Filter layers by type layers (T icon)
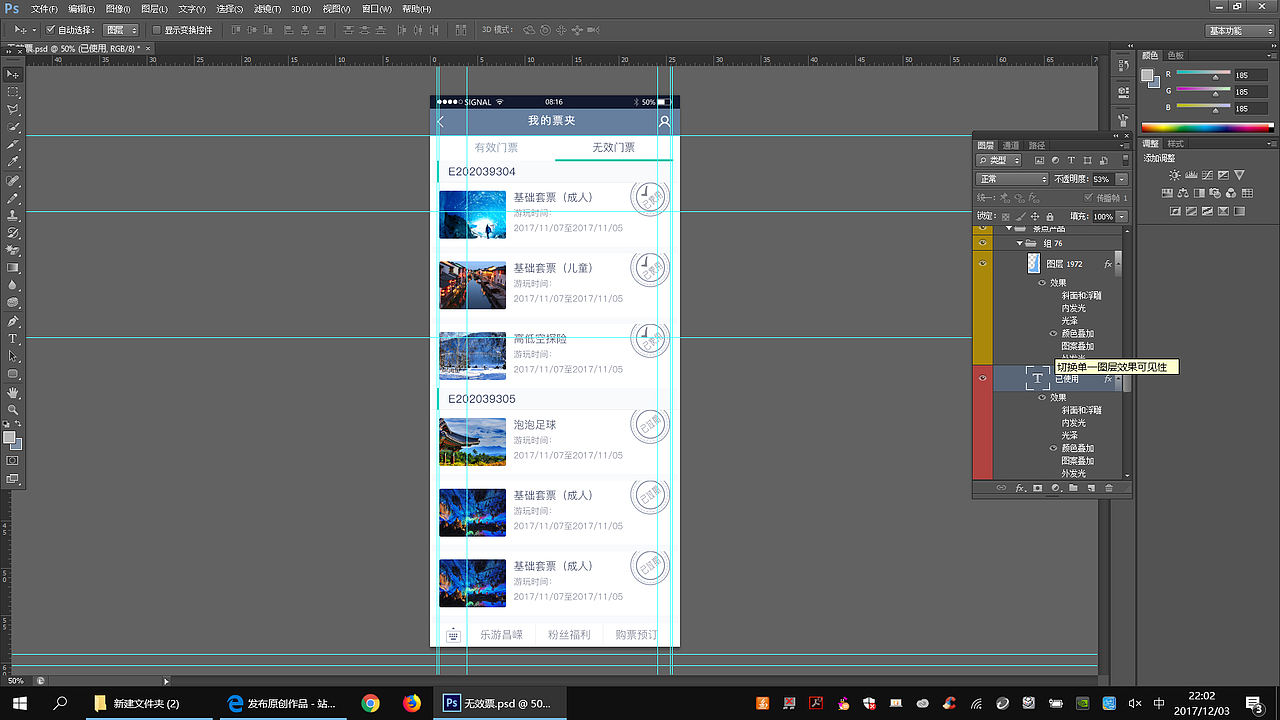 click(x=1071, y=160)
